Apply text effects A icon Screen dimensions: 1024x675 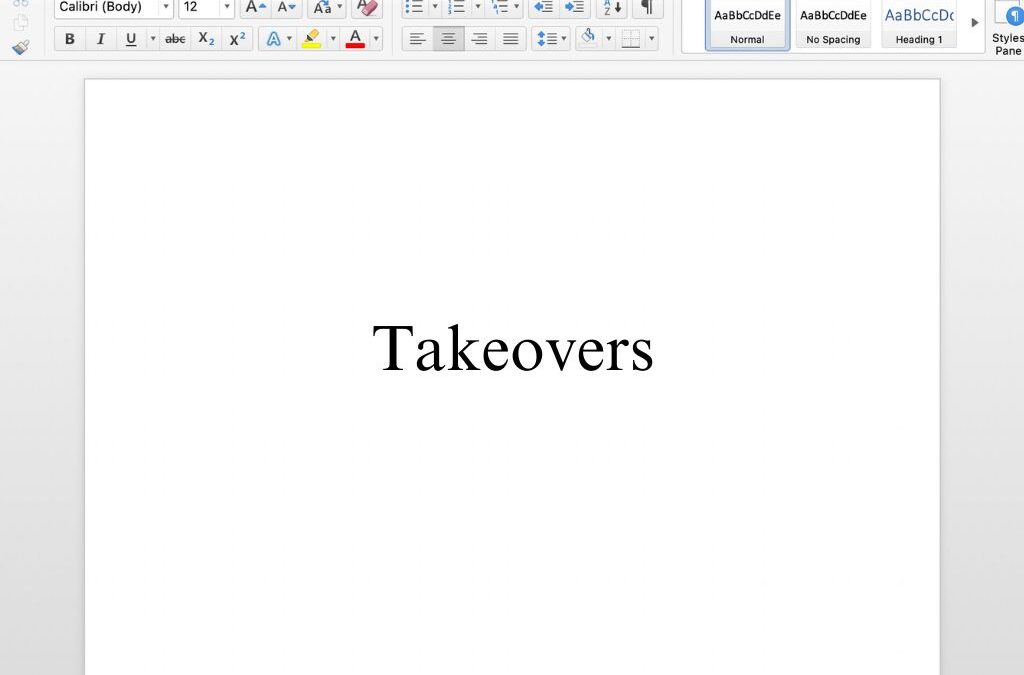click(x=274, y=39)
